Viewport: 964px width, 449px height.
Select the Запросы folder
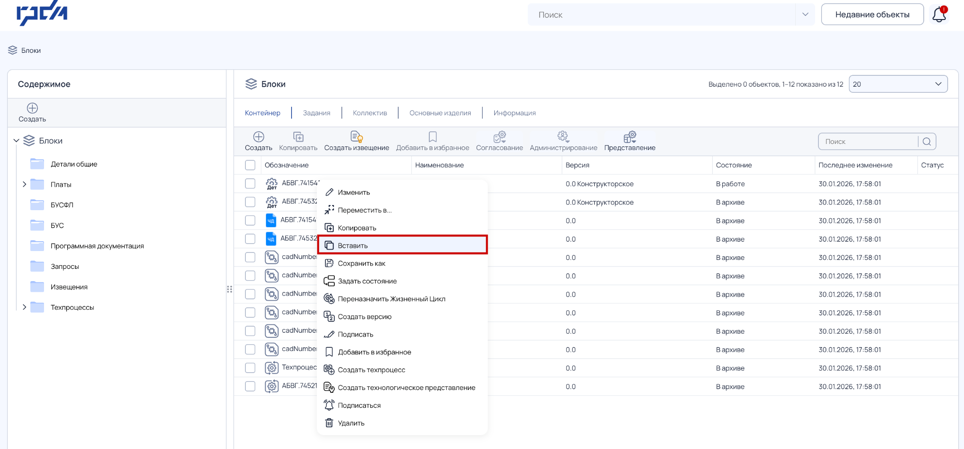point(65,266)
